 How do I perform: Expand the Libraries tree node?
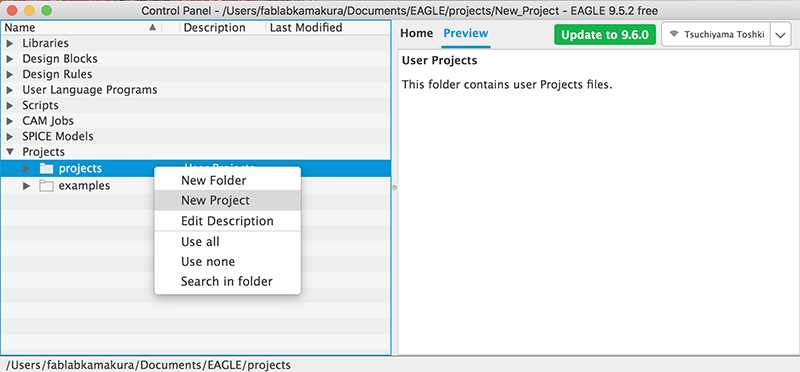pyautogui.click(x=10, y=43)
